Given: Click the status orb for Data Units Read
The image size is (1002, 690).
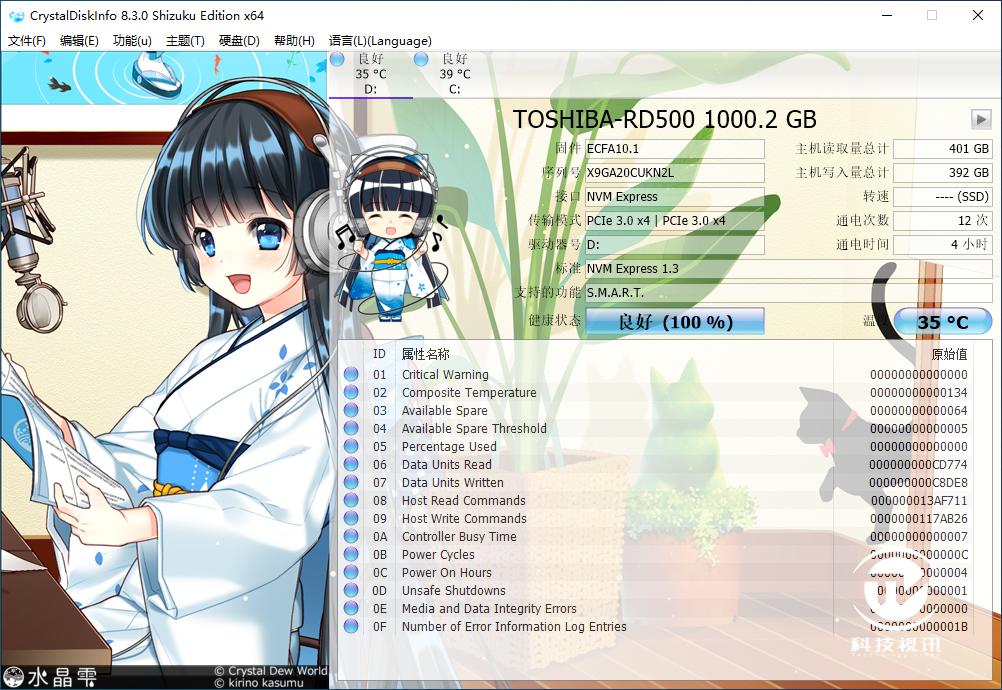Looking at the screenshot, I should (x=351, y=464).
